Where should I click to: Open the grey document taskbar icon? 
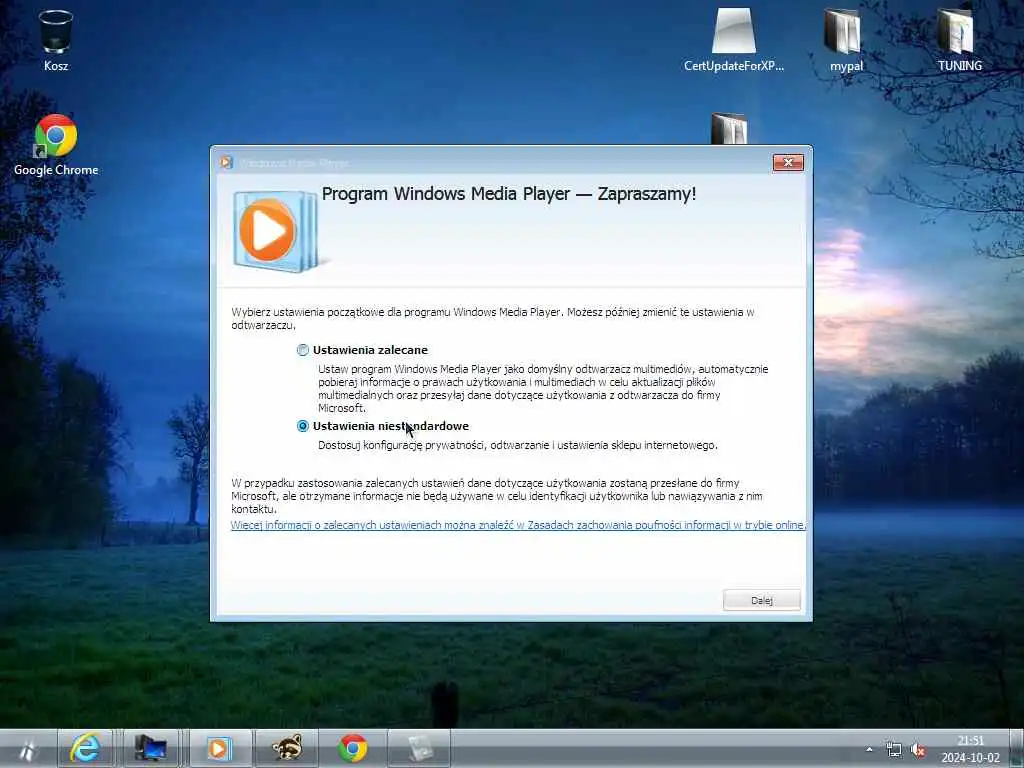(x=419, y=748)
